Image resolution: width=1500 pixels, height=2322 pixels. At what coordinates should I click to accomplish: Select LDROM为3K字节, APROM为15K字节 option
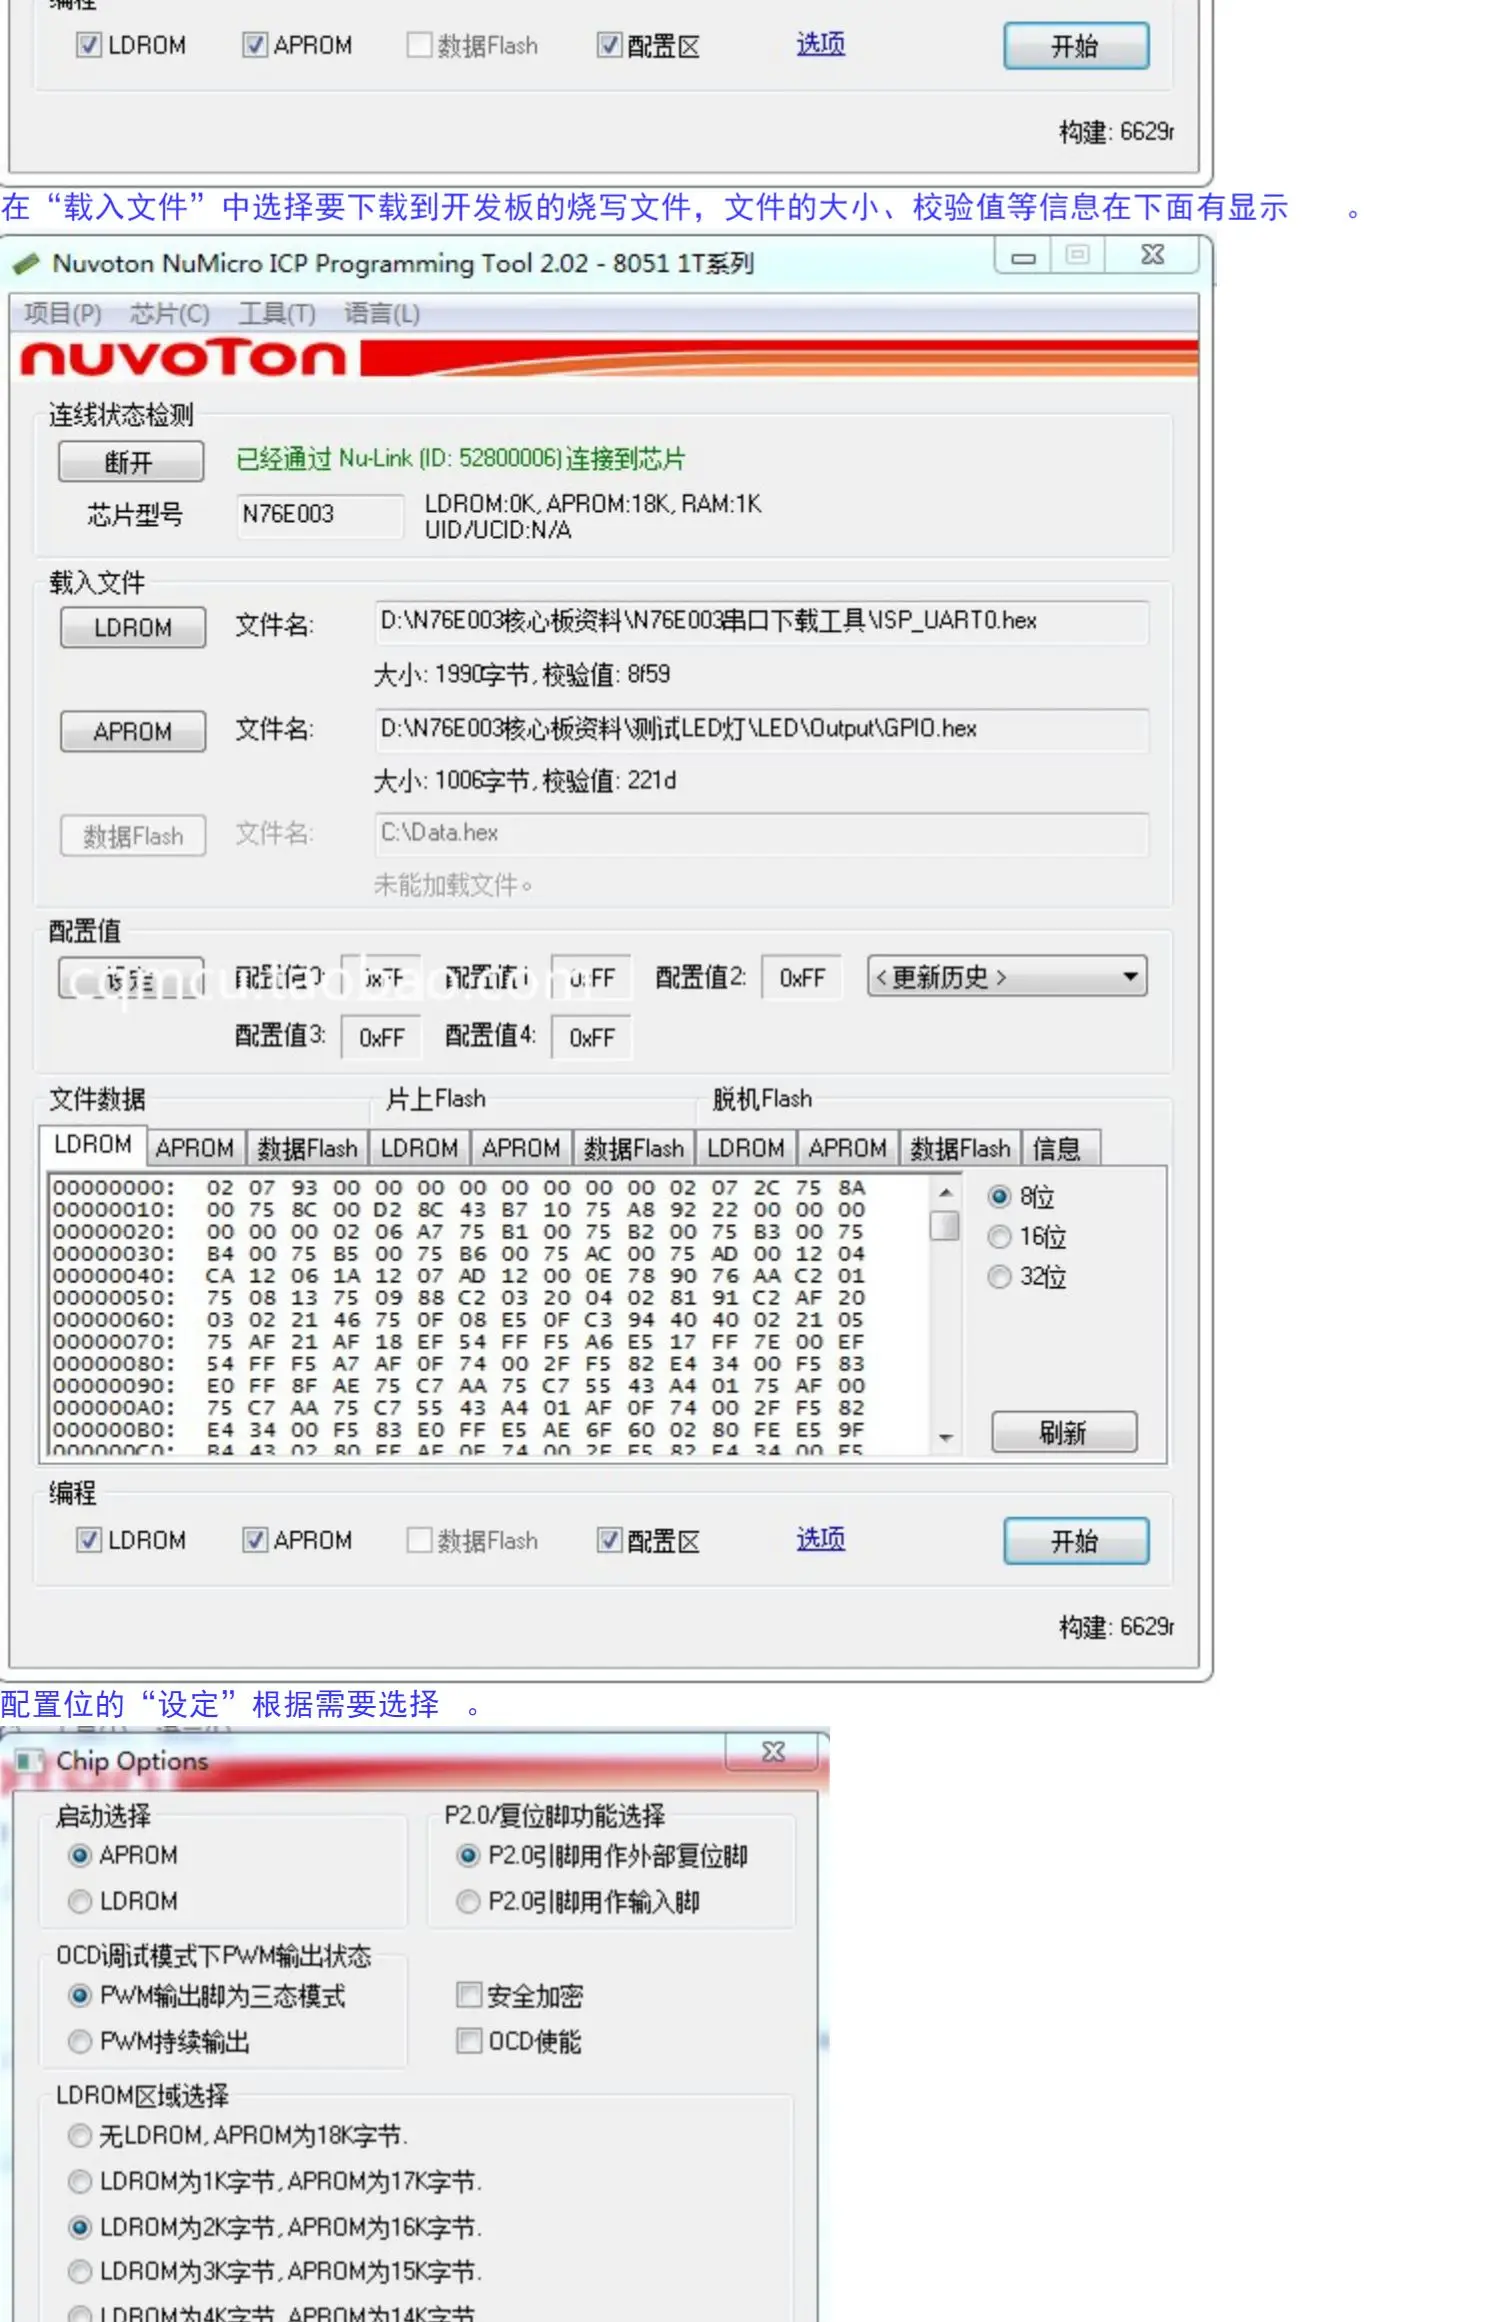(80, 2271)
